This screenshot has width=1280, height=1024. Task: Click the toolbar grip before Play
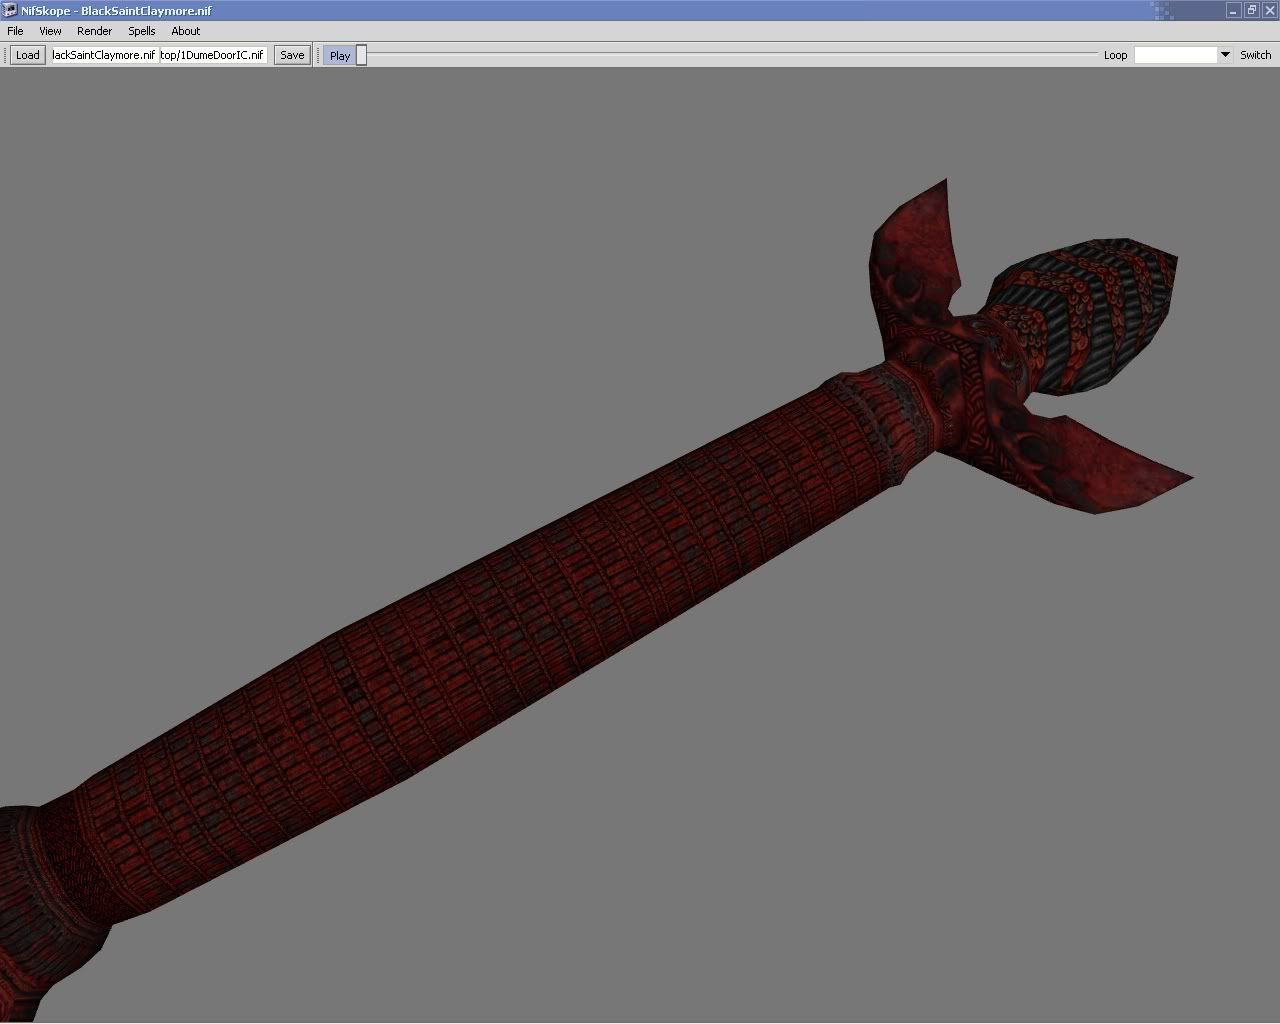pyautogui.click(x=319, y=55)
